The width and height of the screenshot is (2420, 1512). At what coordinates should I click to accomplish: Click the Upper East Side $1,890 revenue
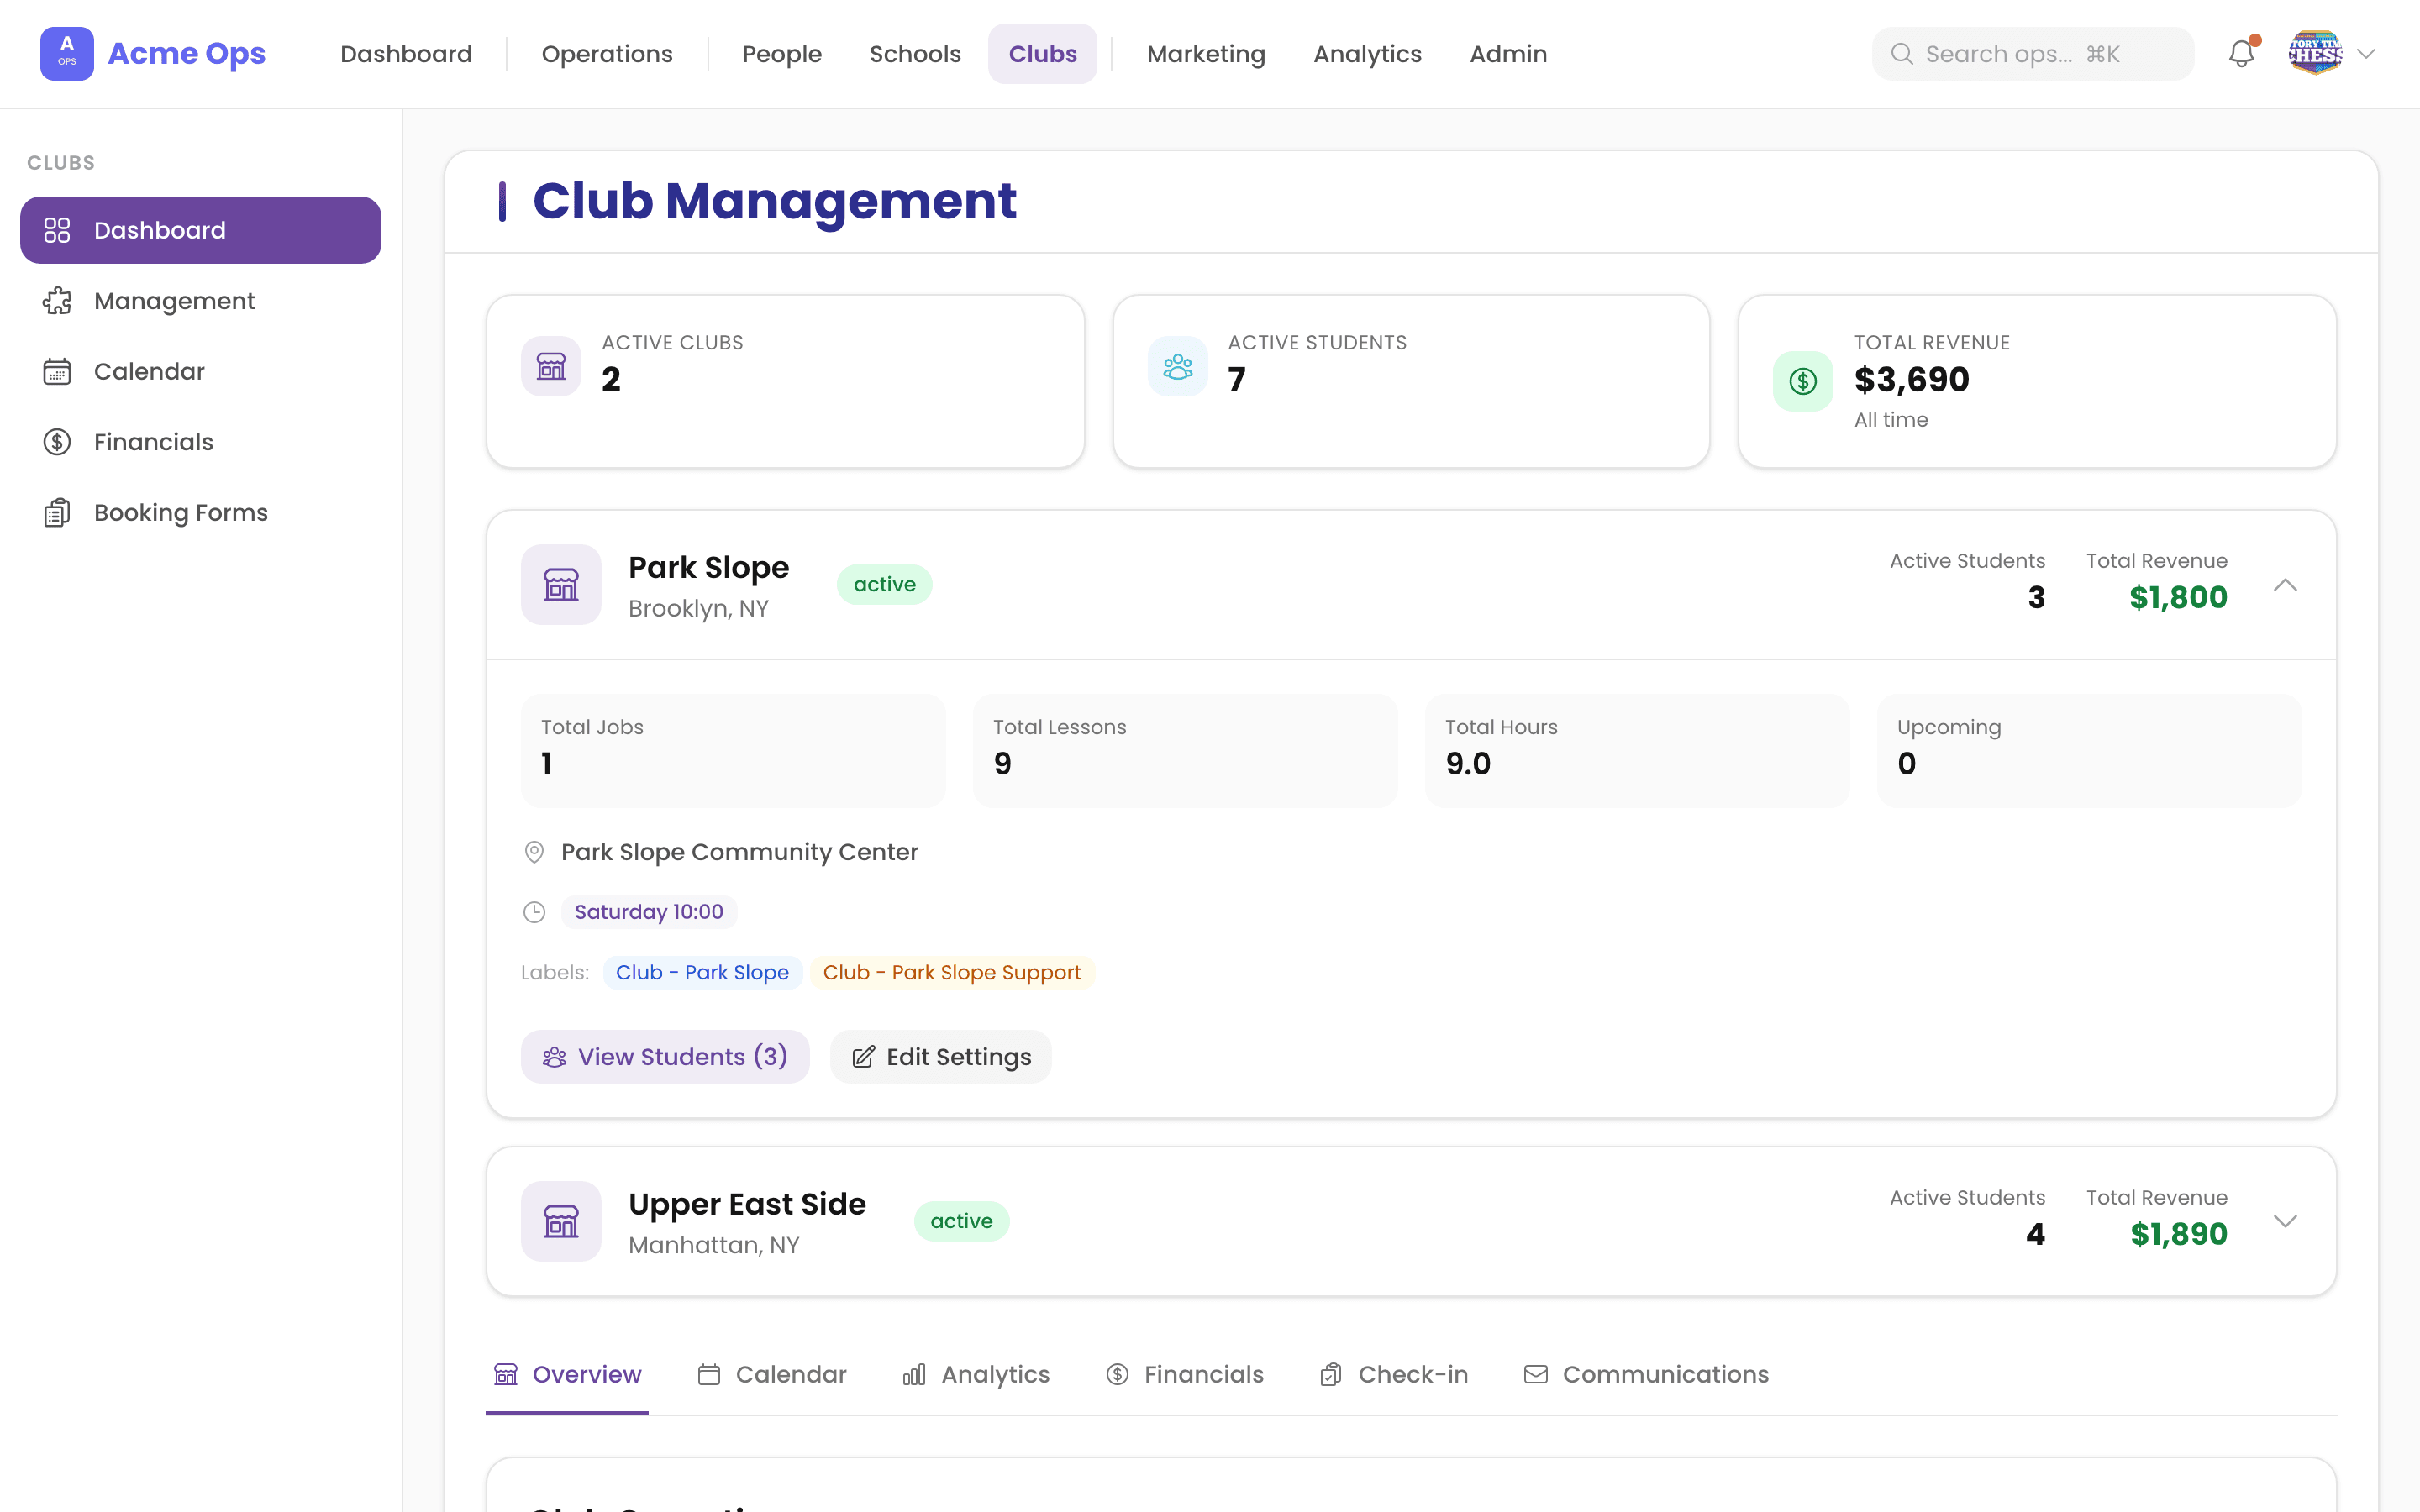[x=2179, y=1235]
